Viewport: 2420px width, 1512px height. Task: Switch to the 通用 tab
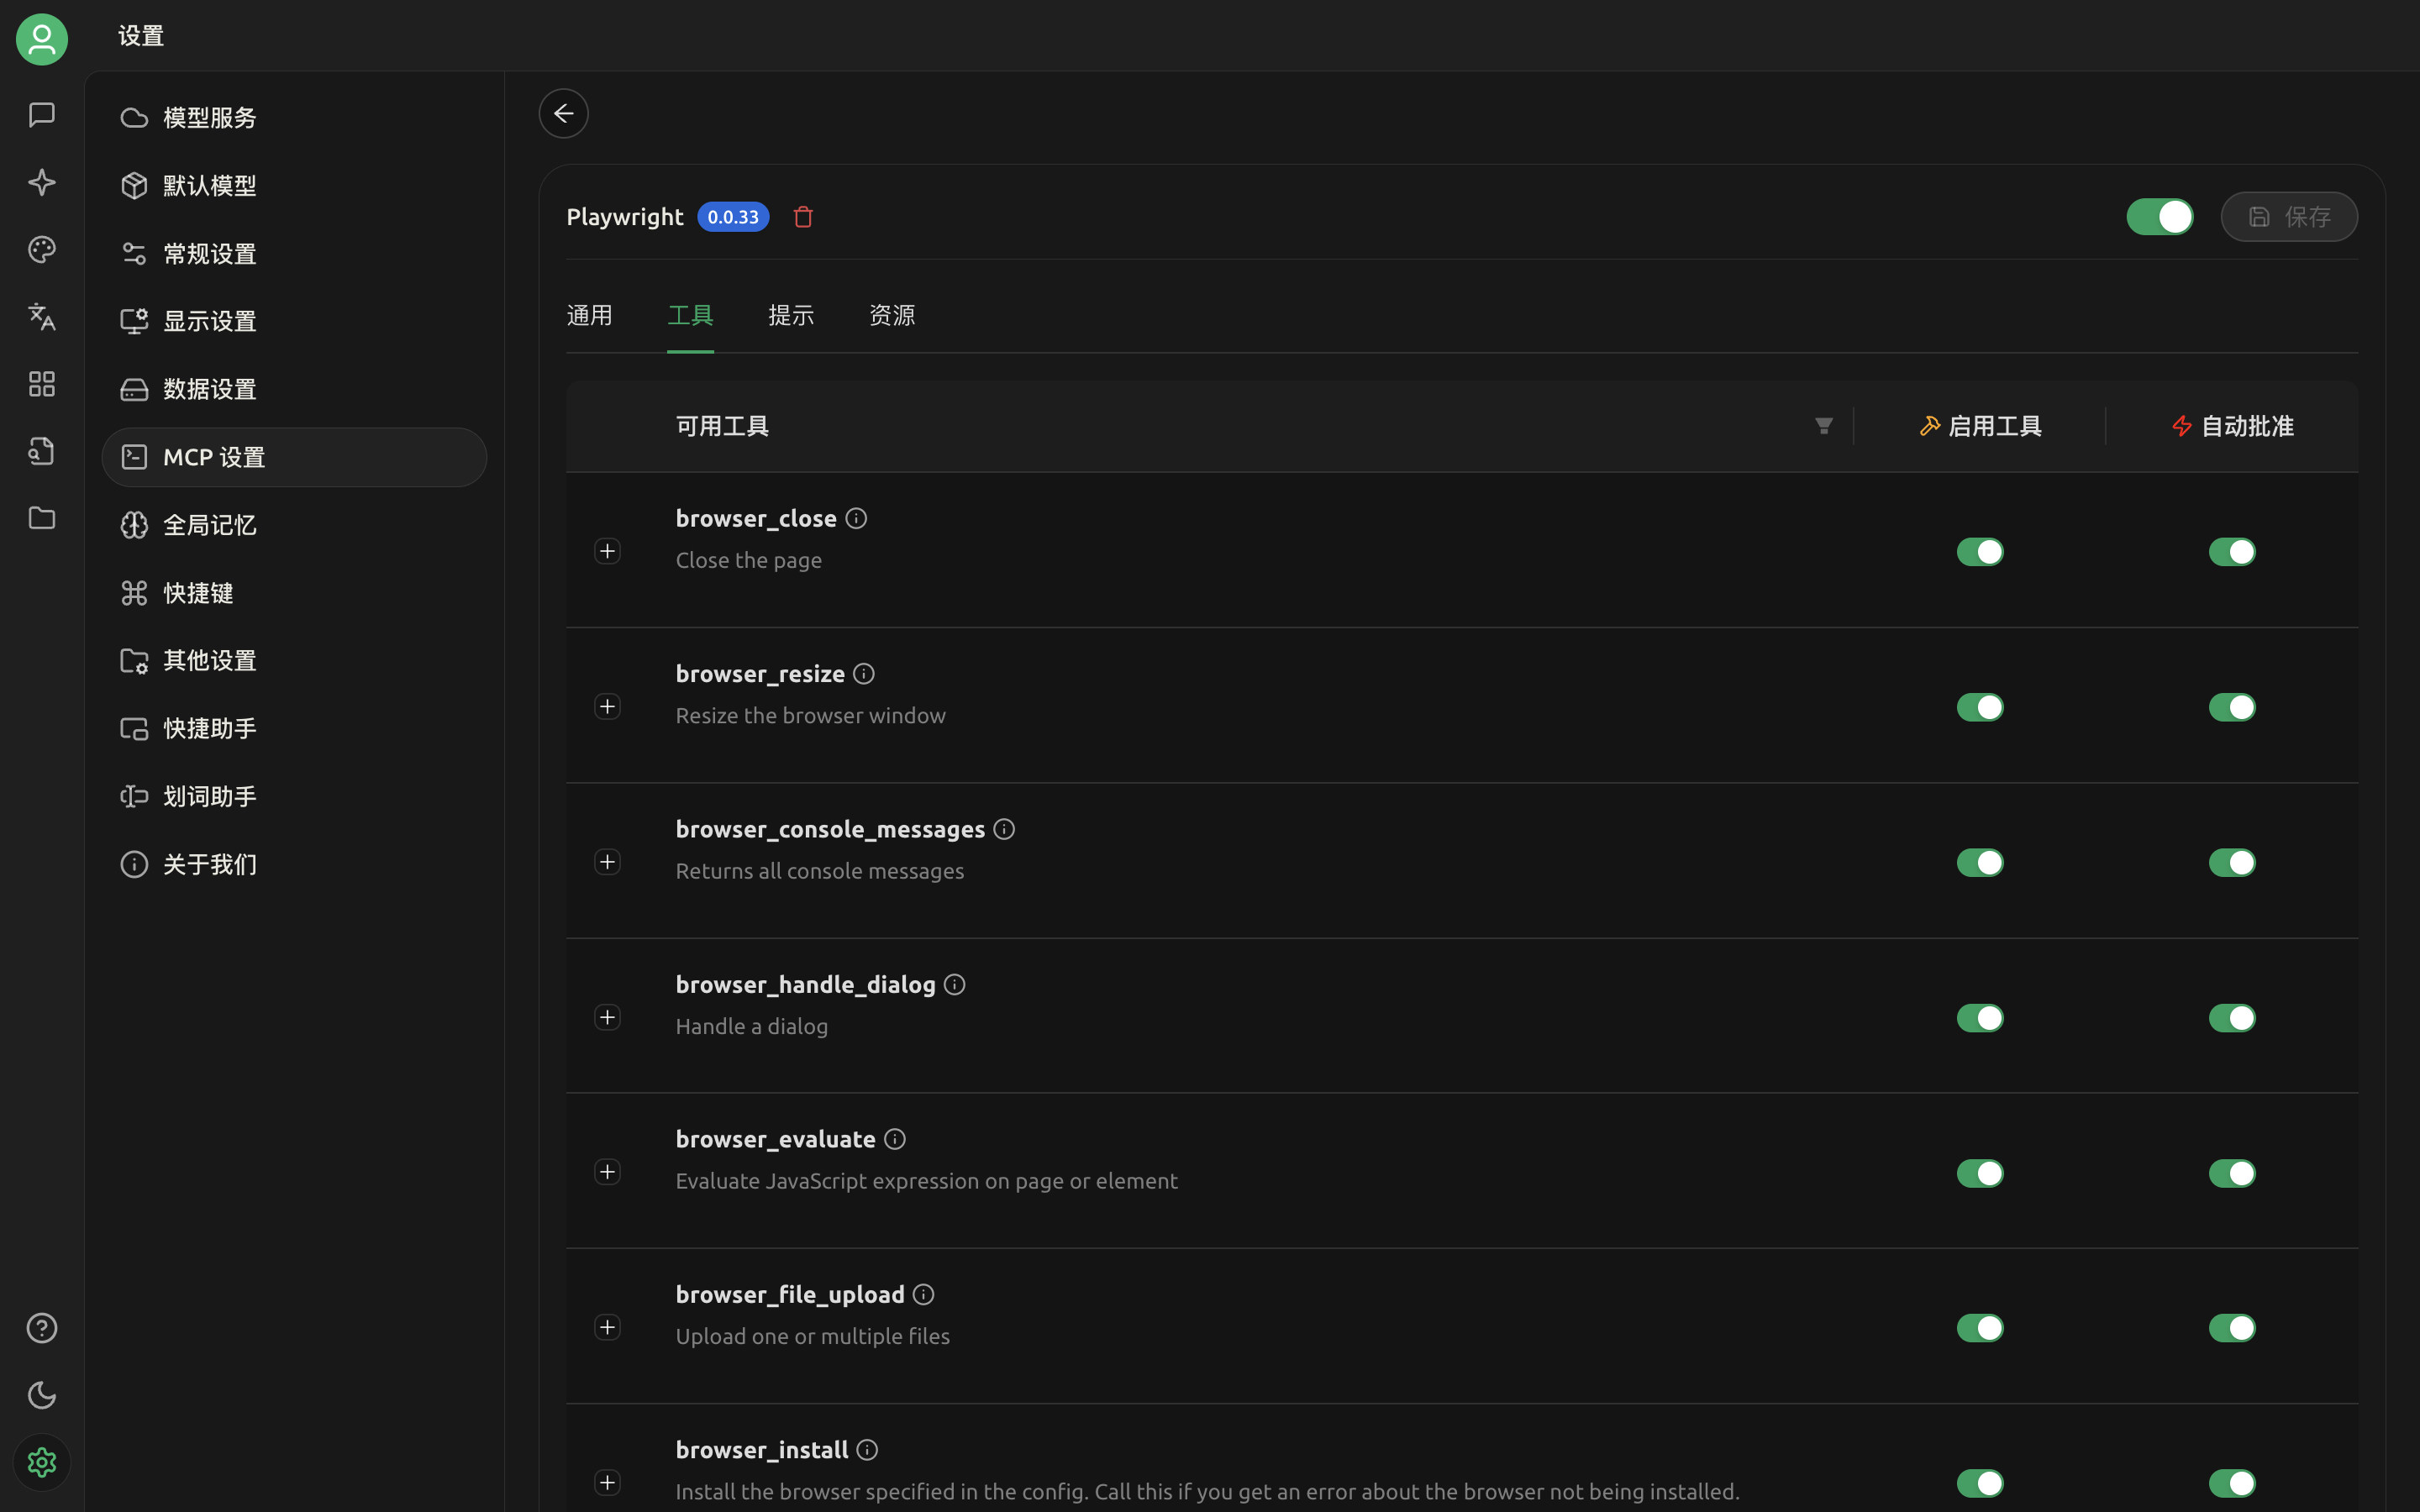pyautogui.click(x=589, y=316)
